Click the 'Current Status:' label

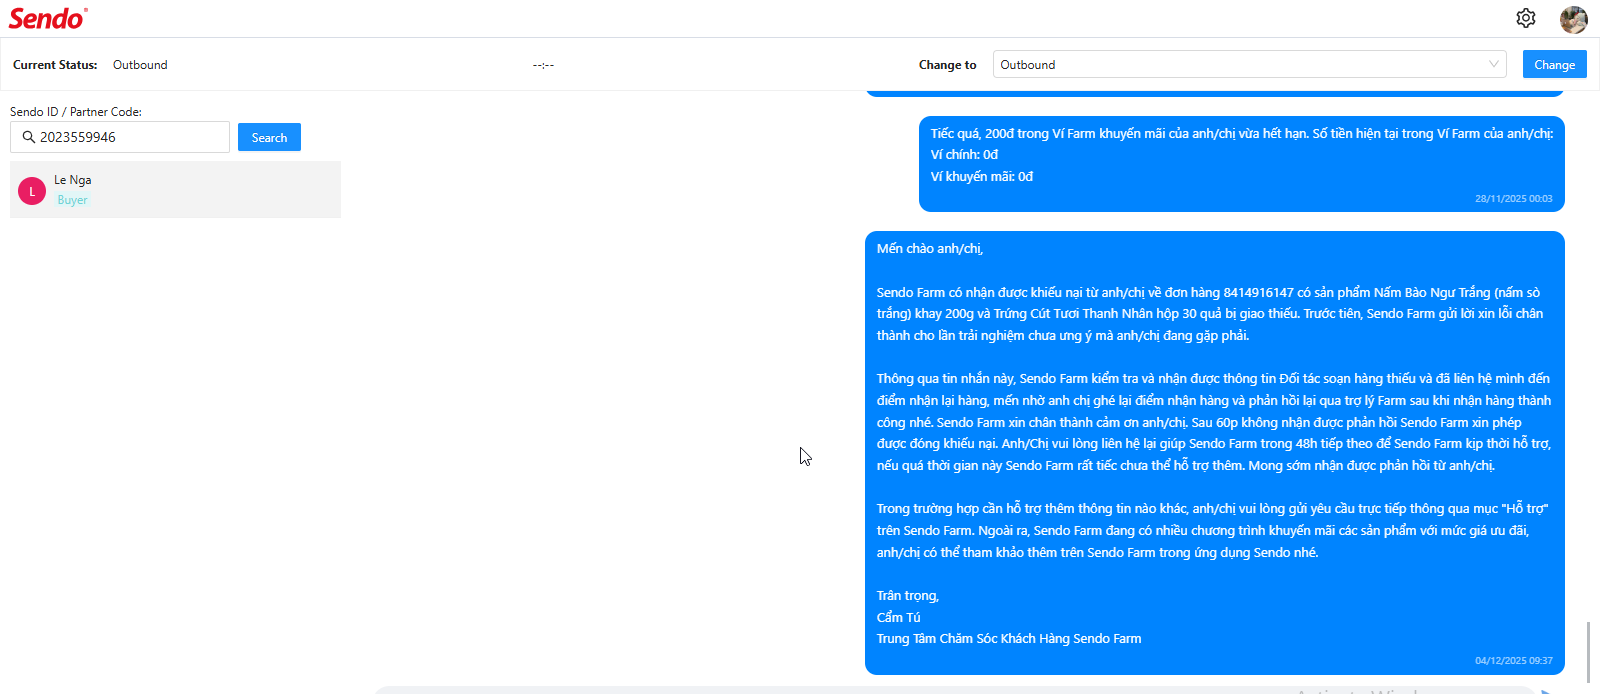pyautogui.click(x=55, y=65)
